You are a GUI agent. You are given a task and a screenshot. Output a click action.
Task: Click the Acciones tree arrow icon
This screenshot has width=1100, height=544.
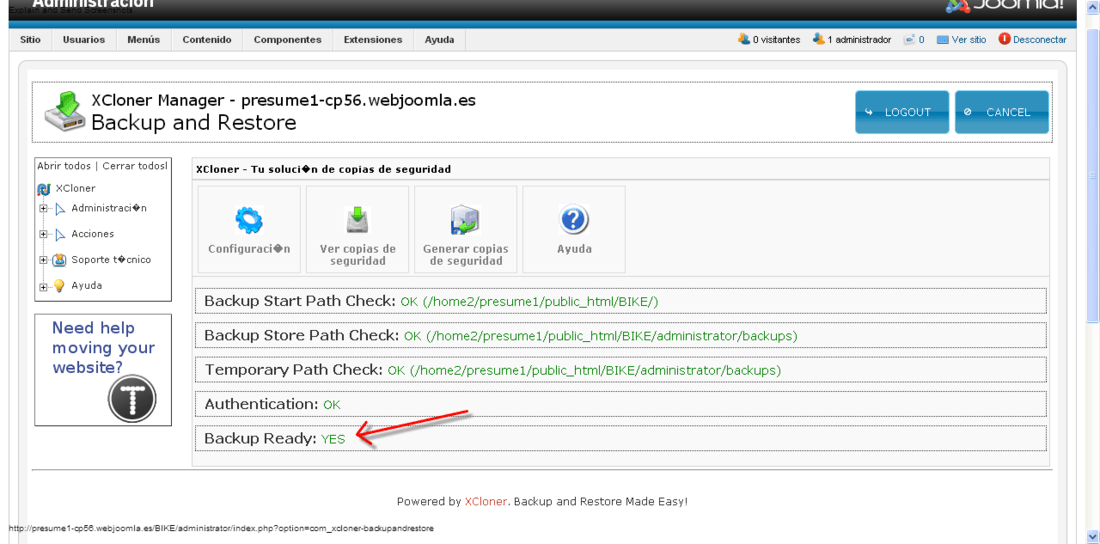60,234
